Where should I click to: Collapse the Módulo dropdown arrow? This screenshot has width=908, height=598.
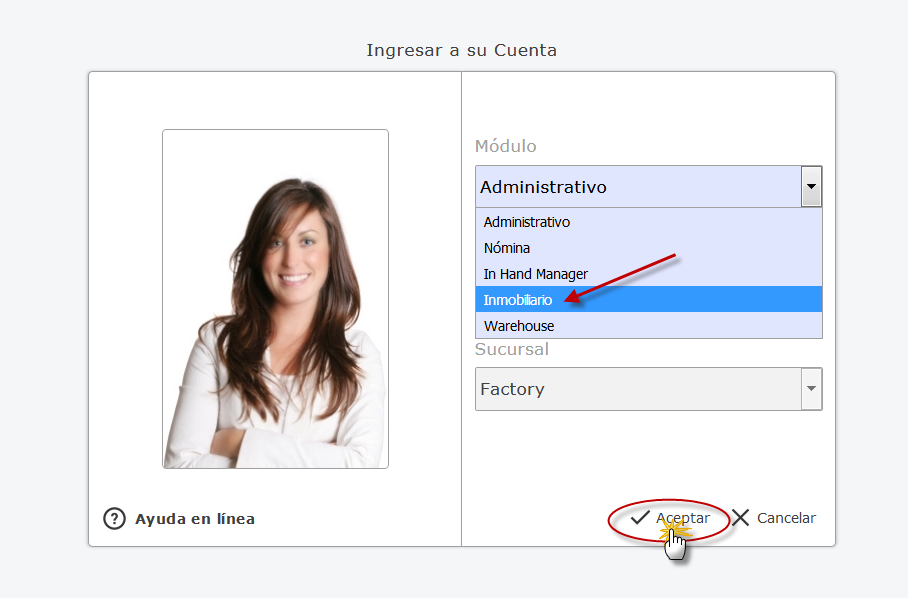811,186
